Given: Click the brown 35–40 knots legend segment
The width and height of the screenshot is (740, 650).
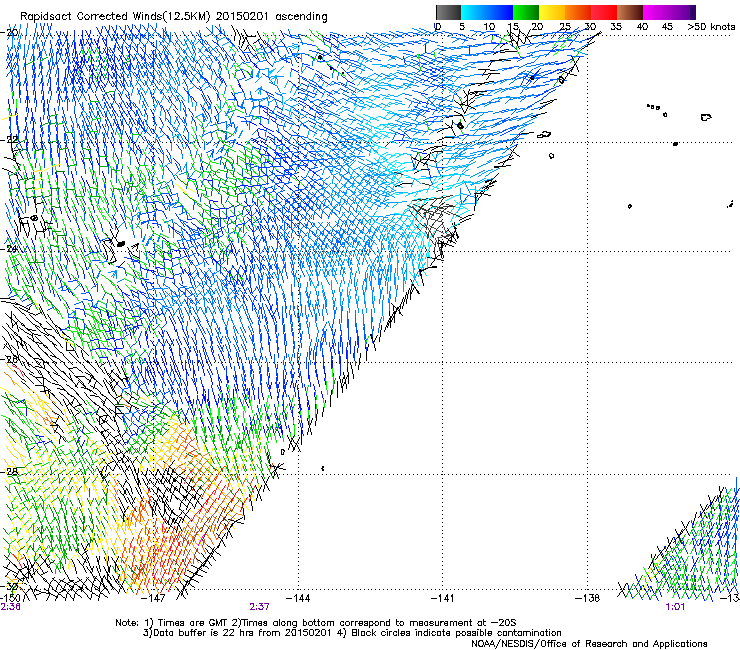Looking at the screenshot, I should click(x=630, y=12).
